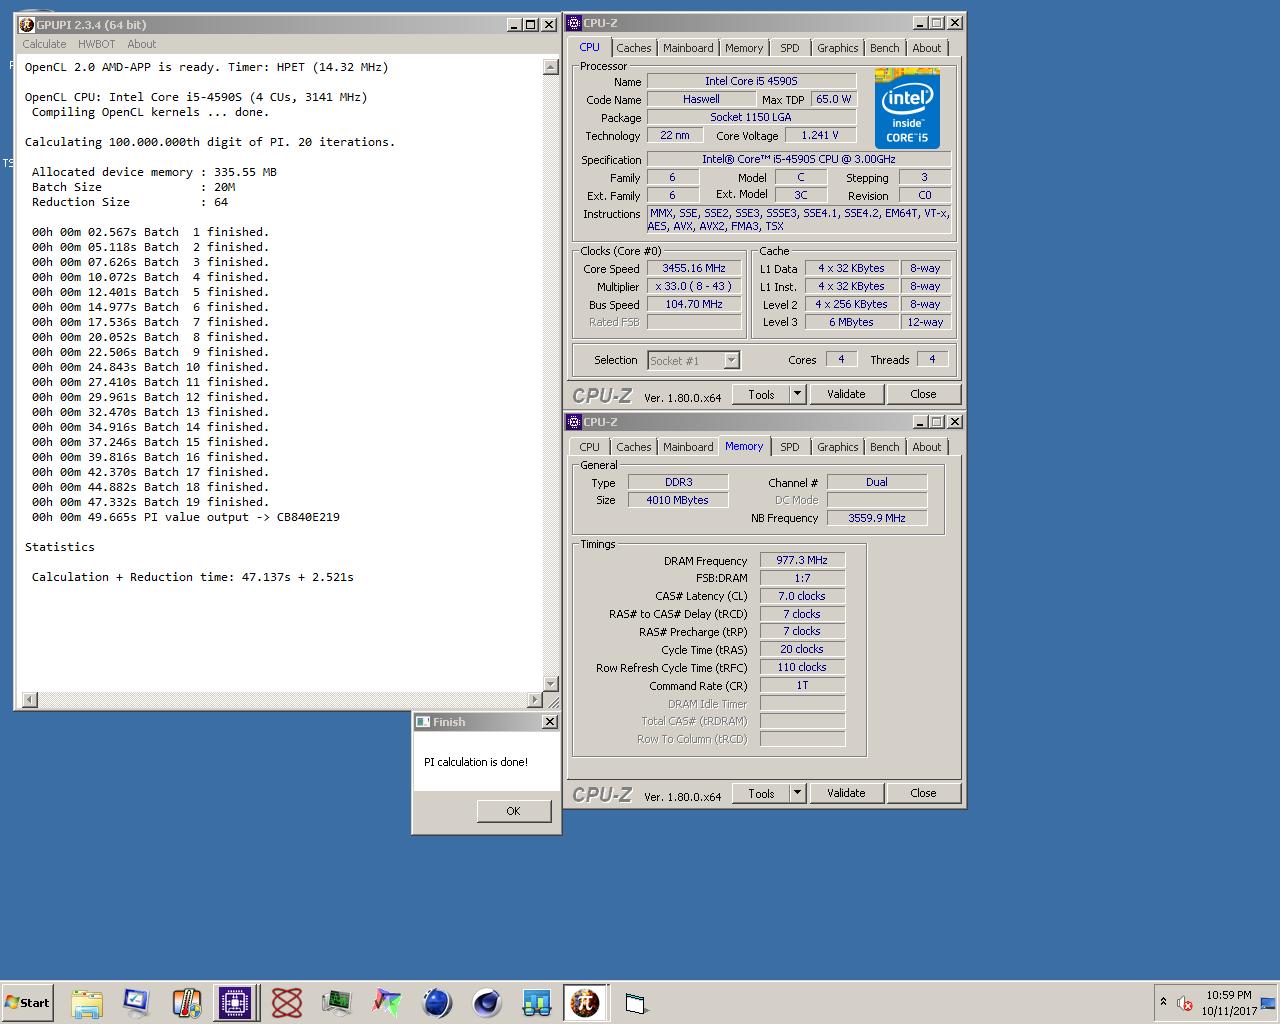Click the muted volume speaker tray icon
The width and height of the screenshot is (1280, 1024).
(1185, 1003)
